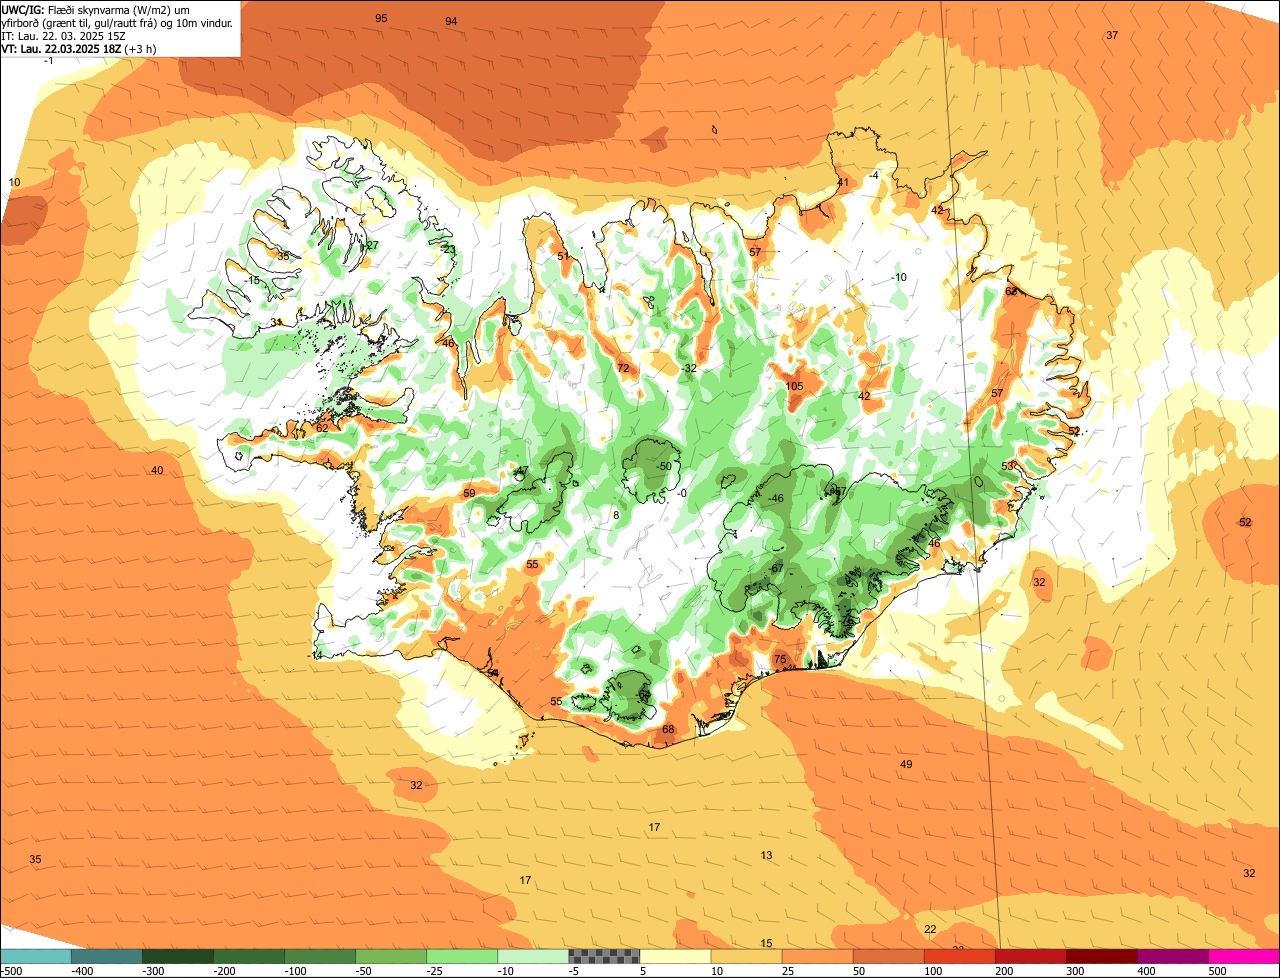This screenshot has height=978, width=1280.
Task: Click the value 31 in the Westfjords
Action: (x=276, y=323)
